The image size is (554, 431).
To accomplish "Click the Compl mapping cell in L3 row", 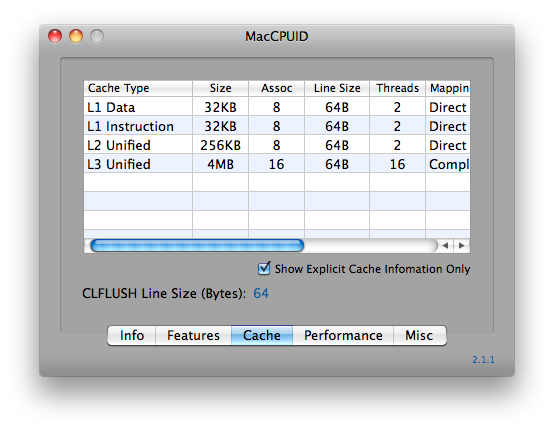I will 449,164.
